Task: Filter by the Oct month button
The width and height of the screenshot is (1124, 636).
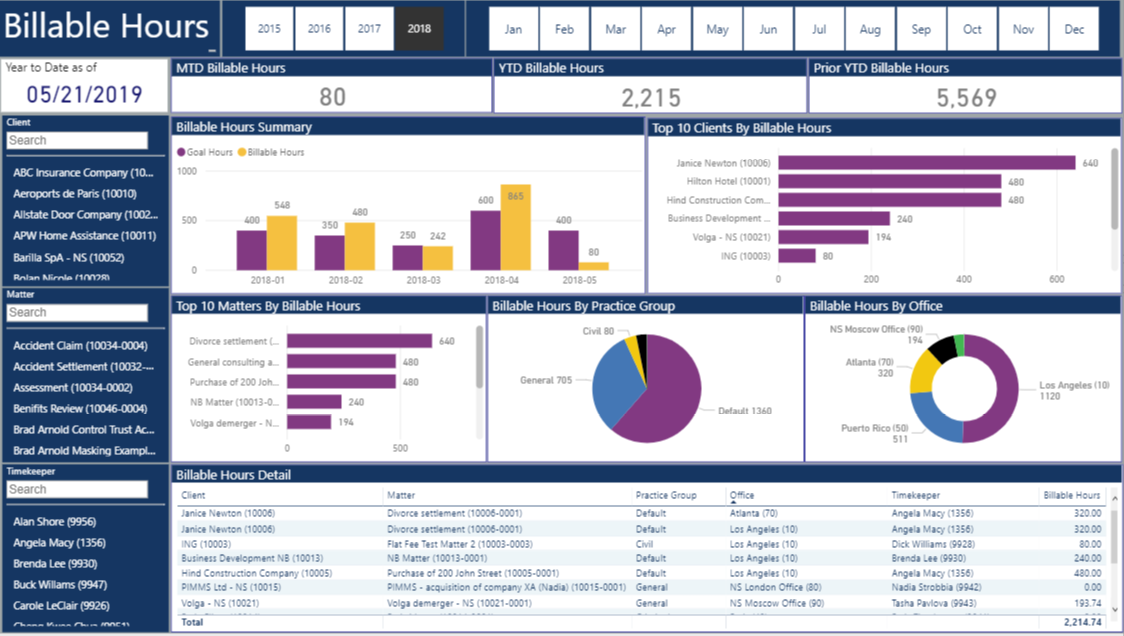Action: tap(972, 29)
